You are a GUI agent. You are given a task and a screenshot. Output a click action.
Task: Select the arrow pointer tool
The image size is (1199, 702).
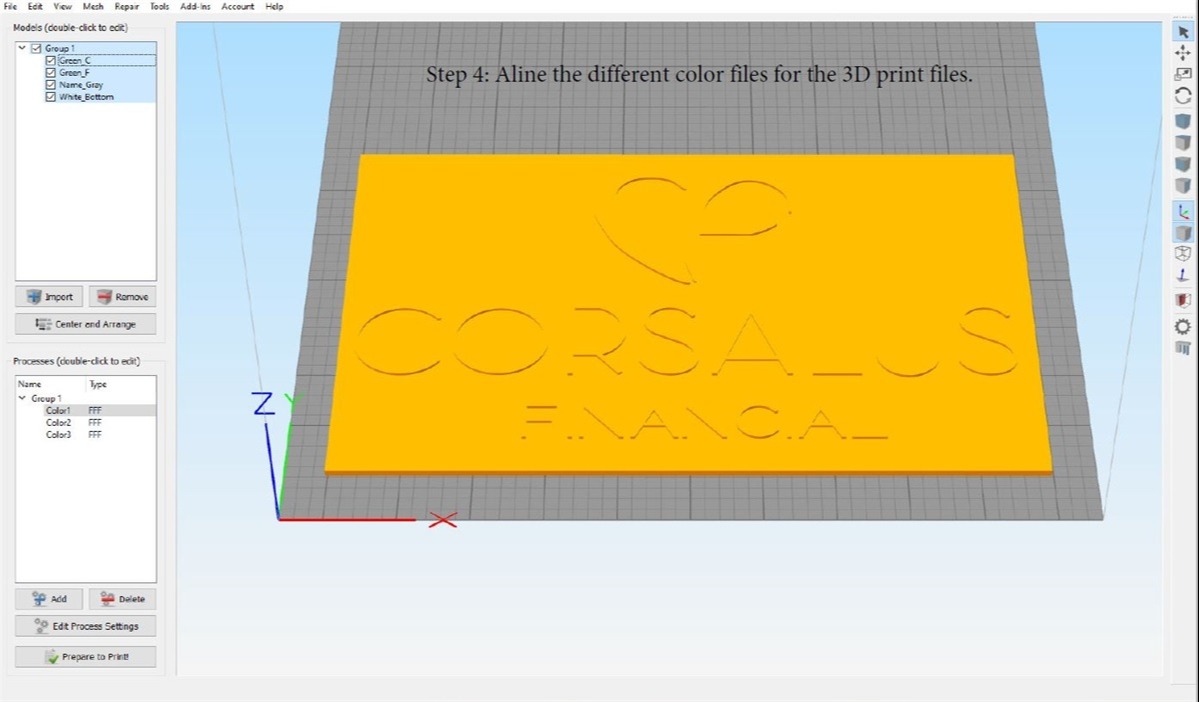[x=1184, y=32]
